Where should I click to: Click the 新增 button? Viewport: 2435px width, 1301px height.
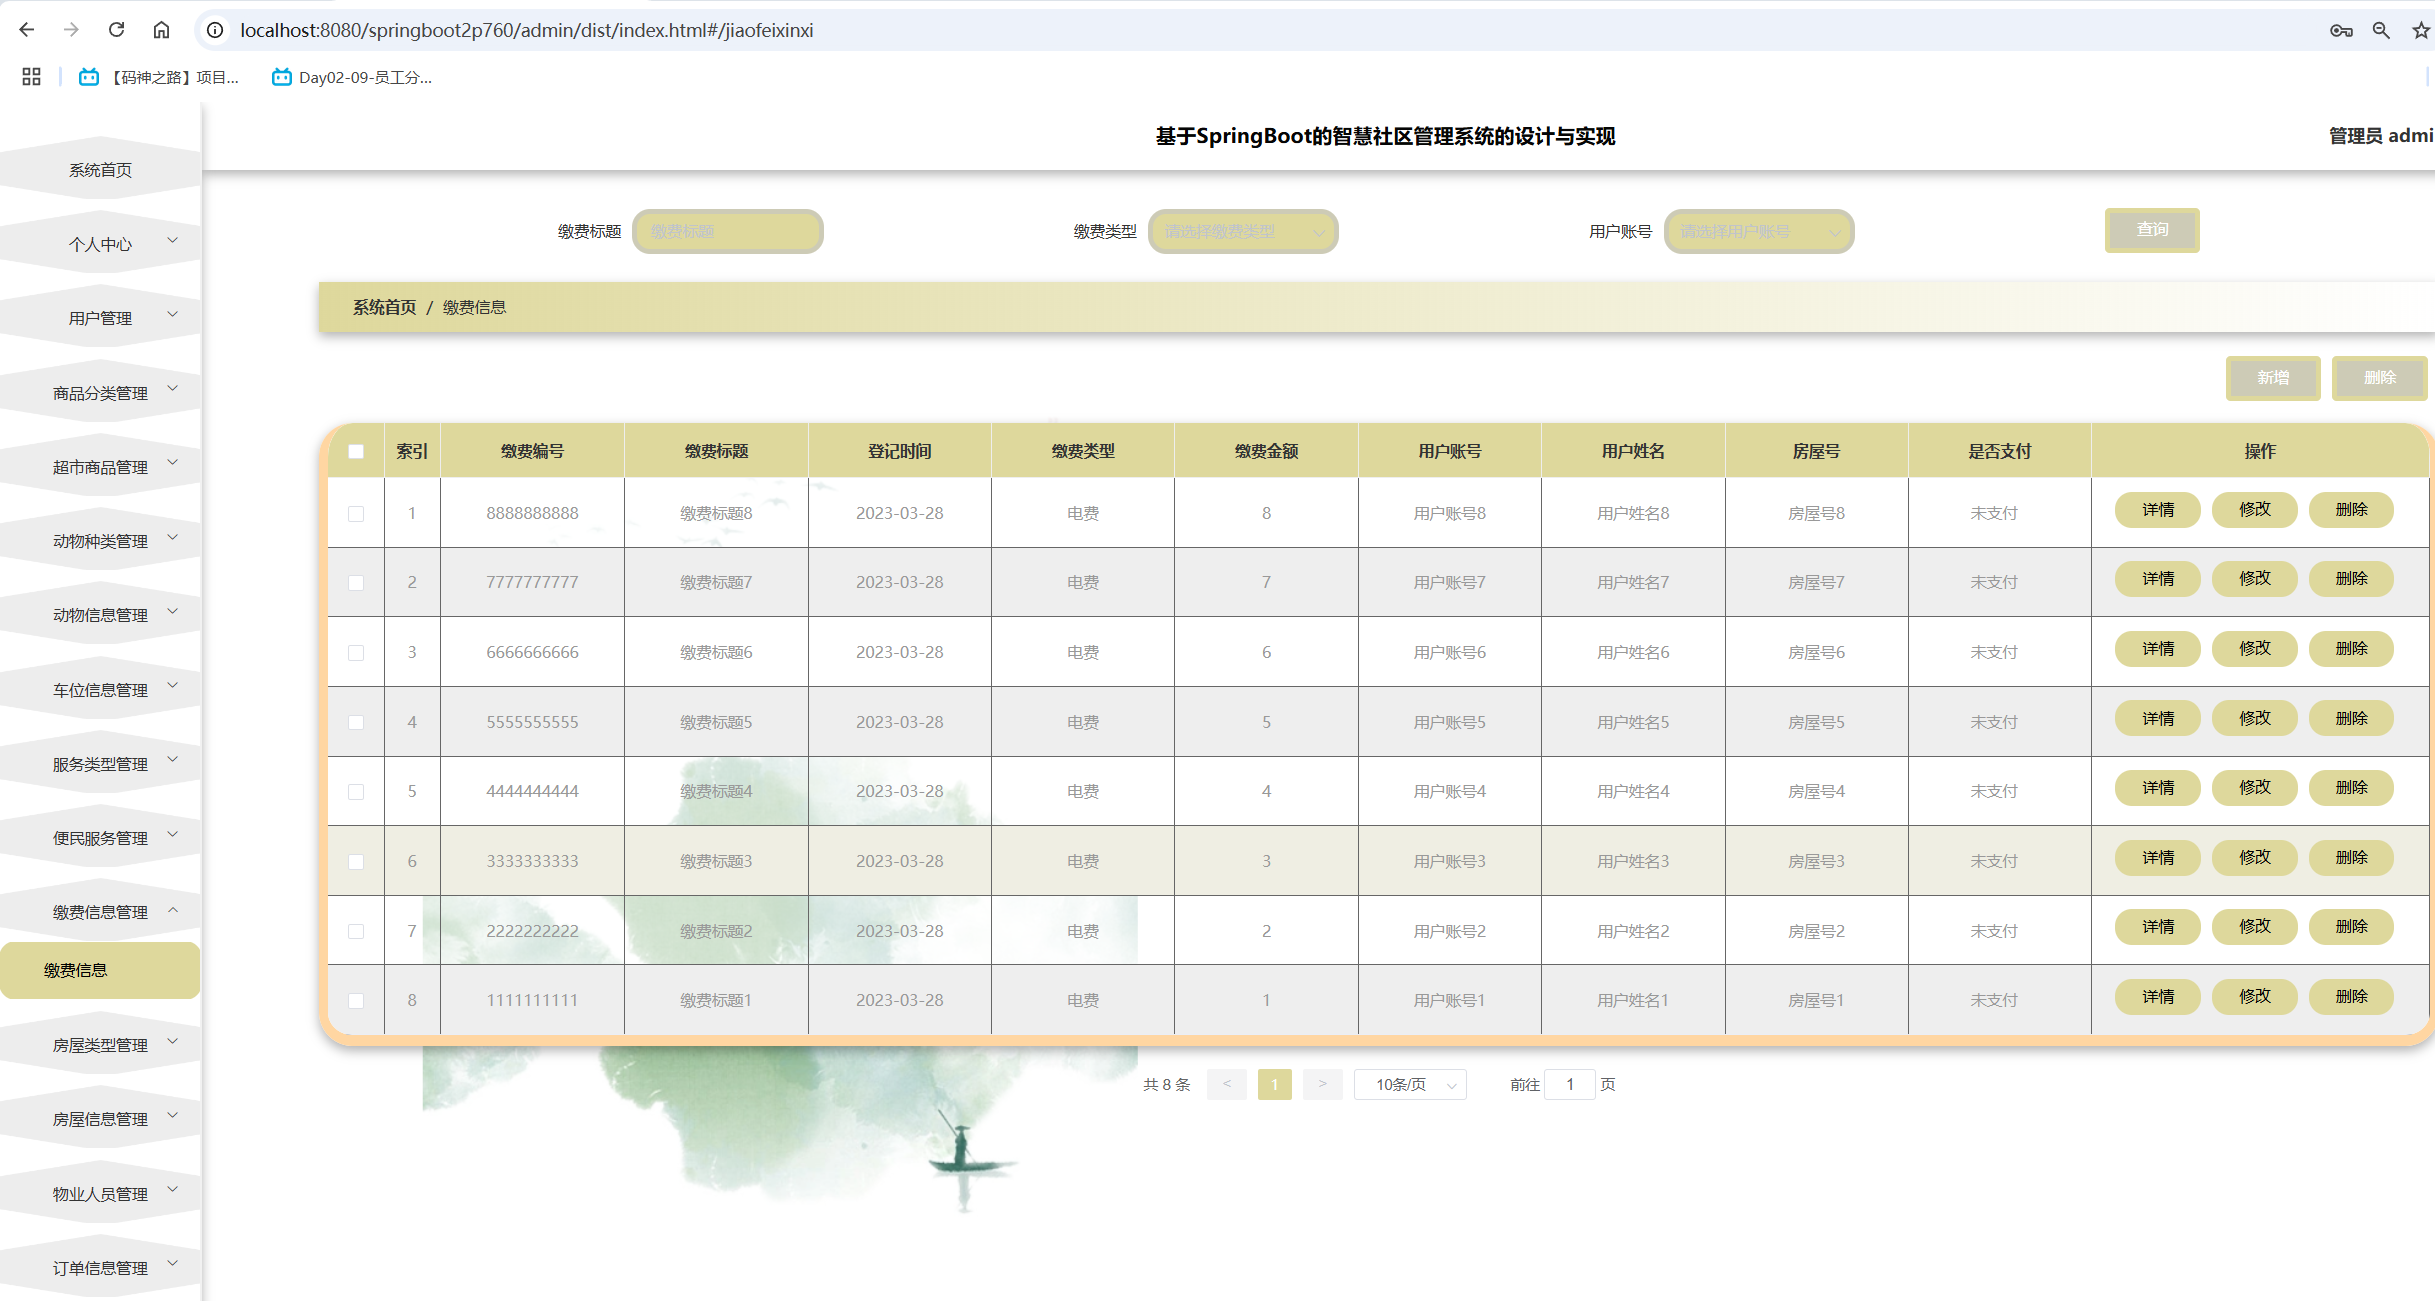(x=2272, y=378)
